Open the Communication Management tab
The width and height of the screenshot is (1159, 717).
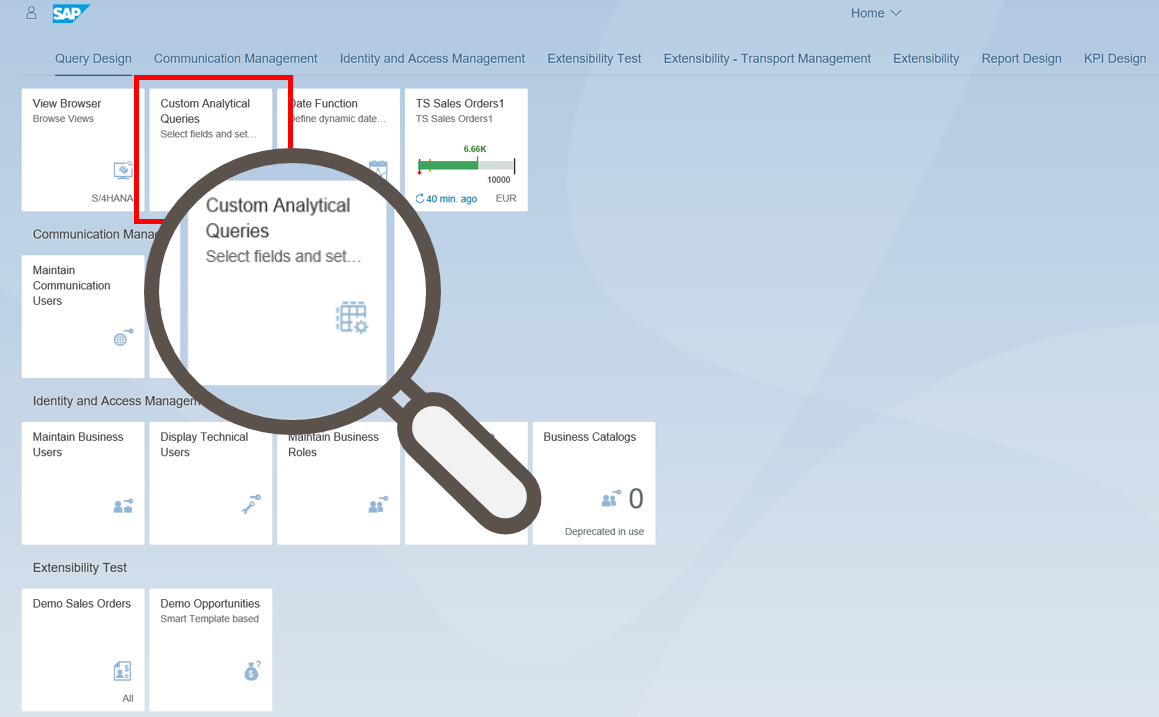pyautogui.click(x=235, y=58)
